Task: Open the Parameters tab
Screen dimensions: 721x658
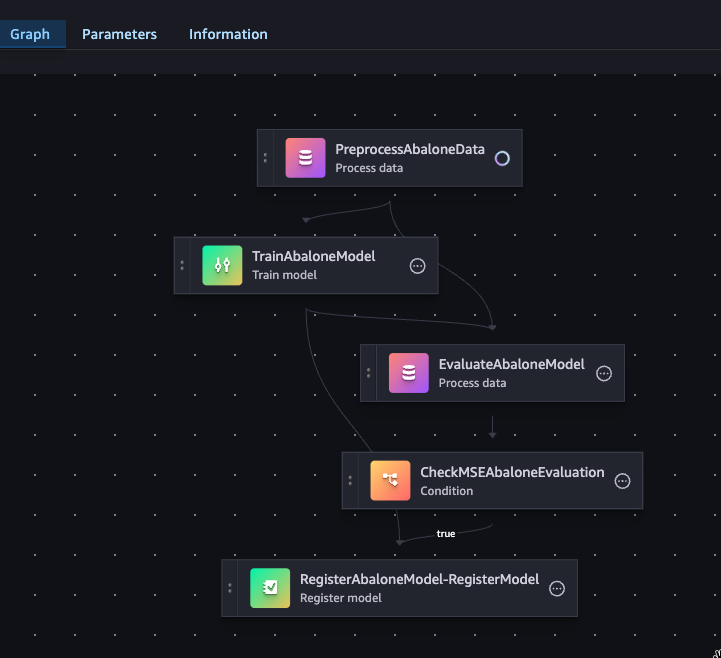Action: [119, 34]
